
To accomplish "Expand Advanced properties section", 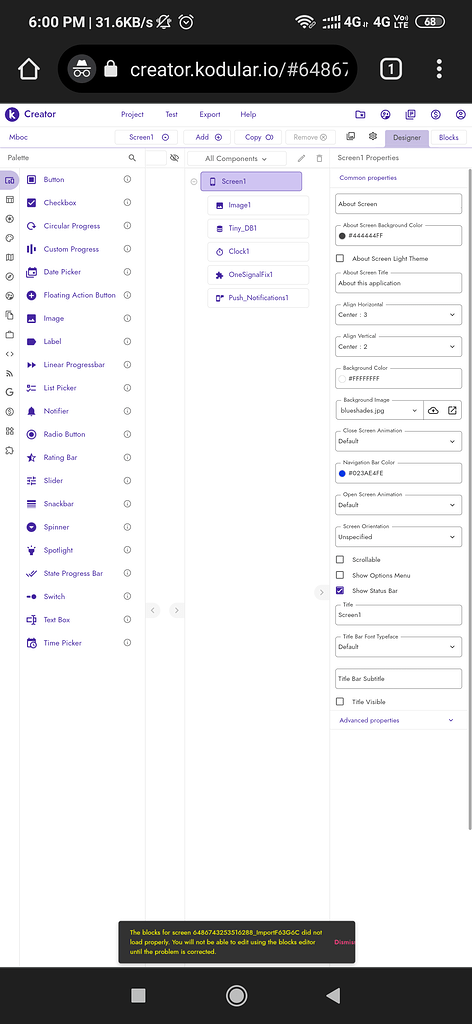I will [398, 720].
